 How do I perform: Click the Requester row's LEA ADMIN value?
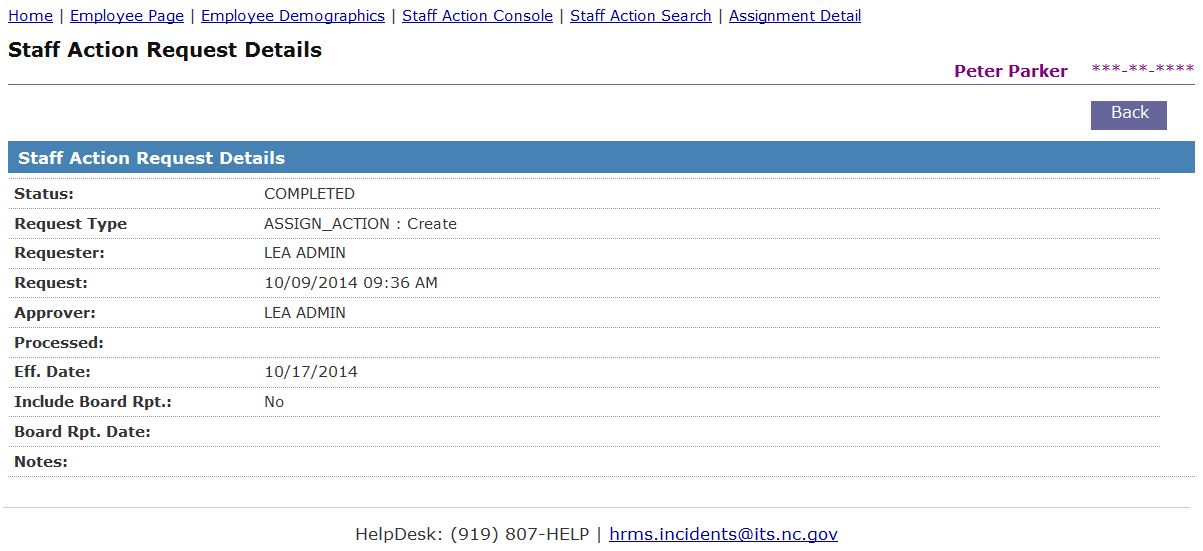[305, 253]
